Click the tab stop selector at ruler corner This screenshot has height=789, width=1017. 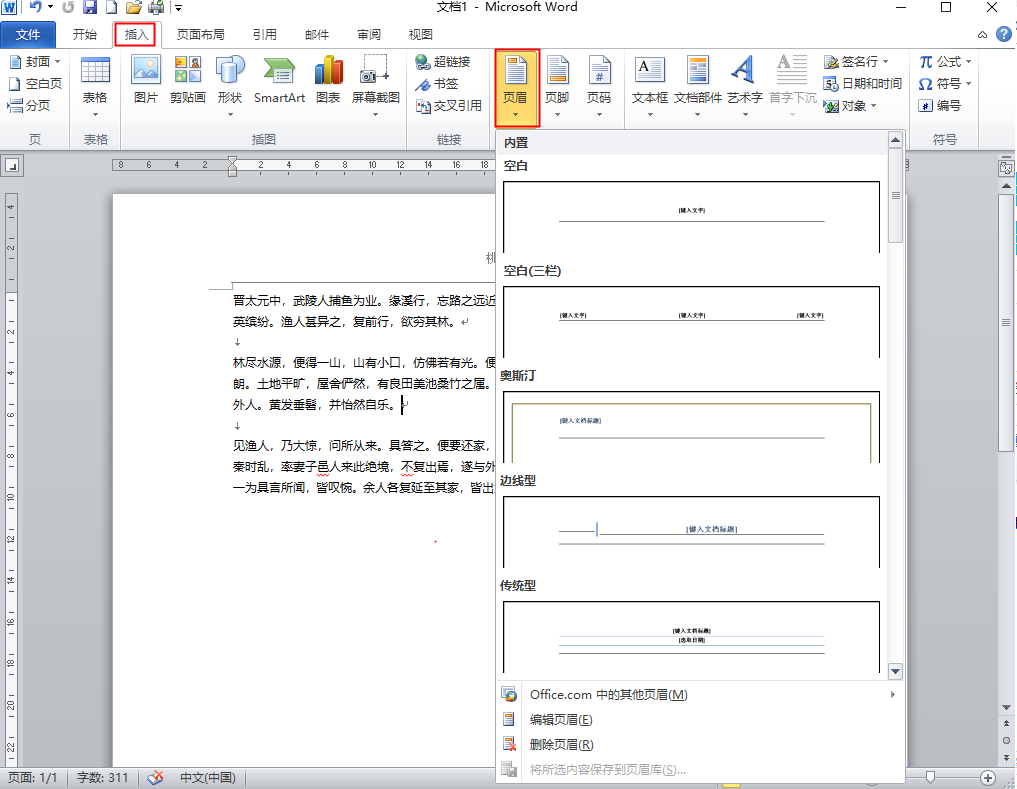(x=12, y=165)
